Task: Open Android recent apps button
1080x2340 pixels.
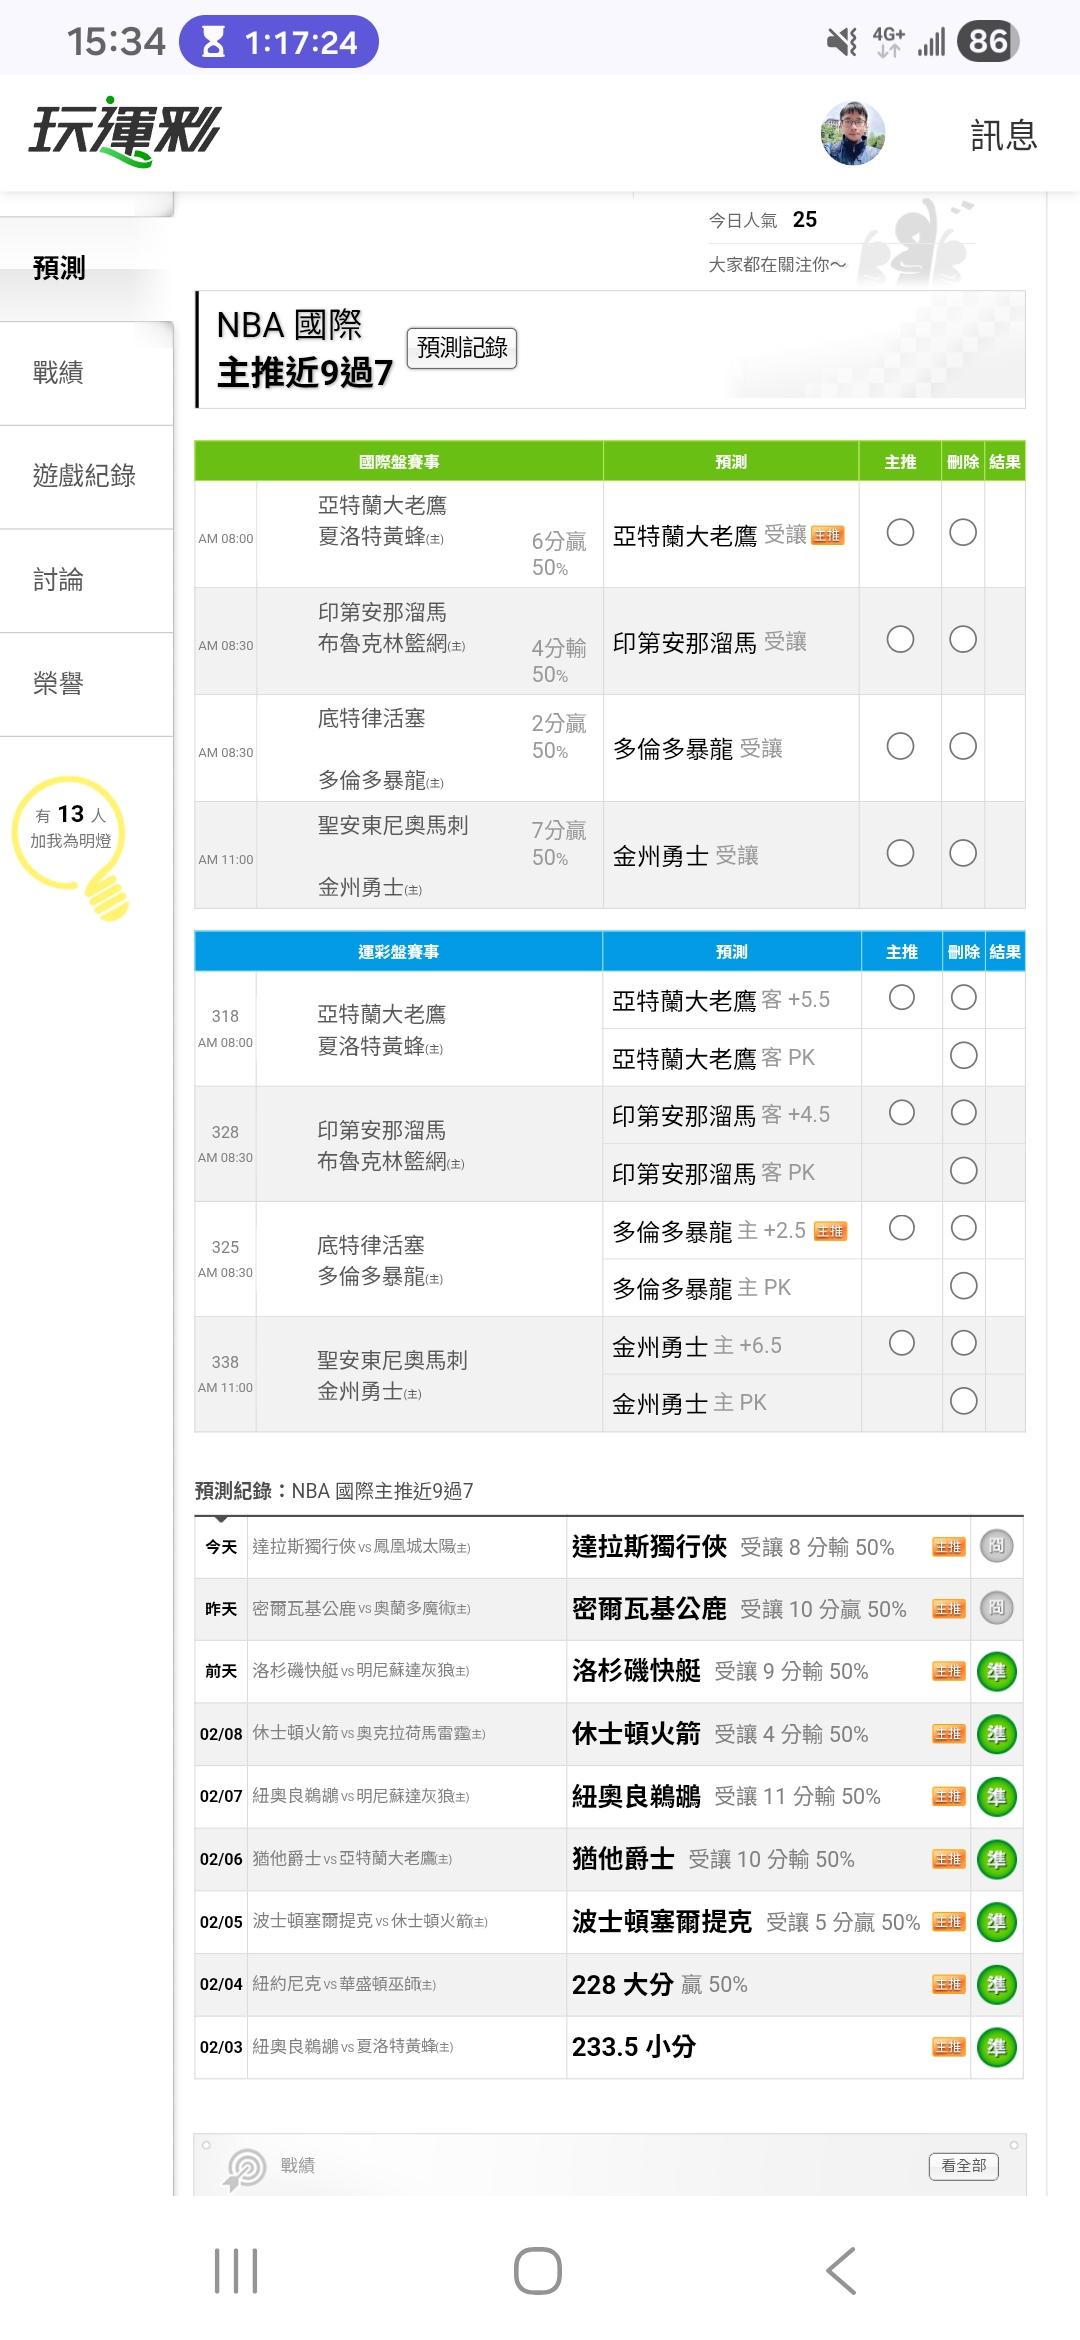Action: tap(236, 2270)
